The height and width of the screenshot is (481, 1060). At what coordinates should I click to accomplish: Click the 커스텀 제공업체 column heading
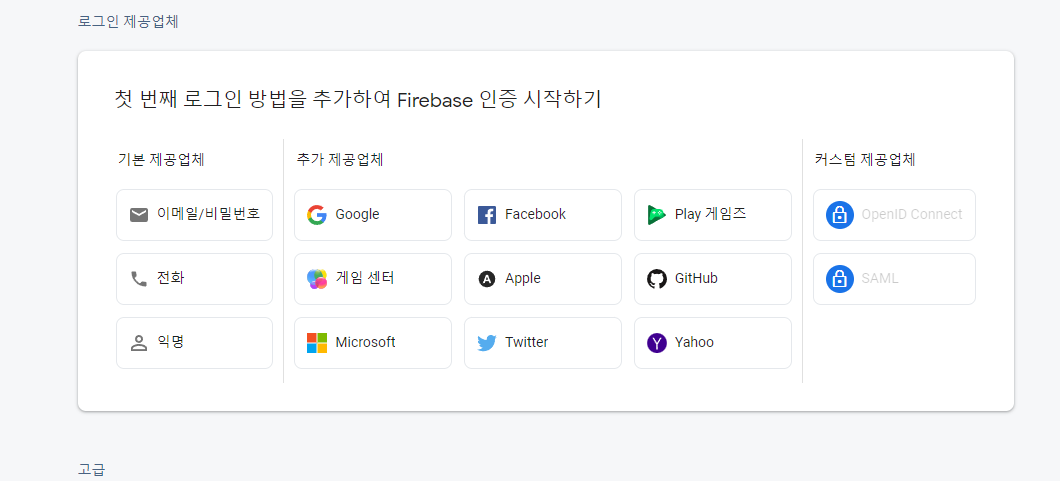865,160
